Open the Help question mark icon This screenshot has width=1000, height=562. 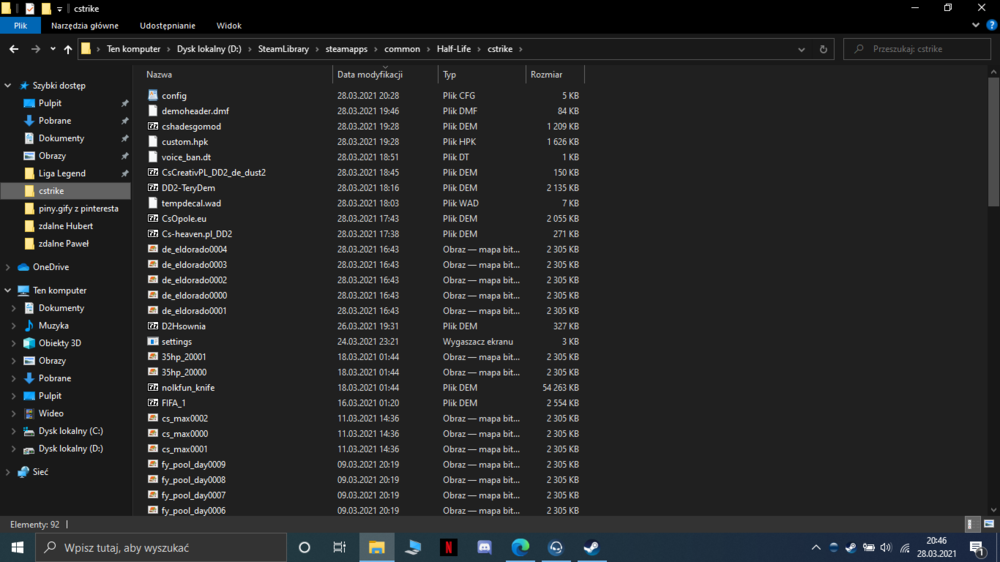[991, 26]
